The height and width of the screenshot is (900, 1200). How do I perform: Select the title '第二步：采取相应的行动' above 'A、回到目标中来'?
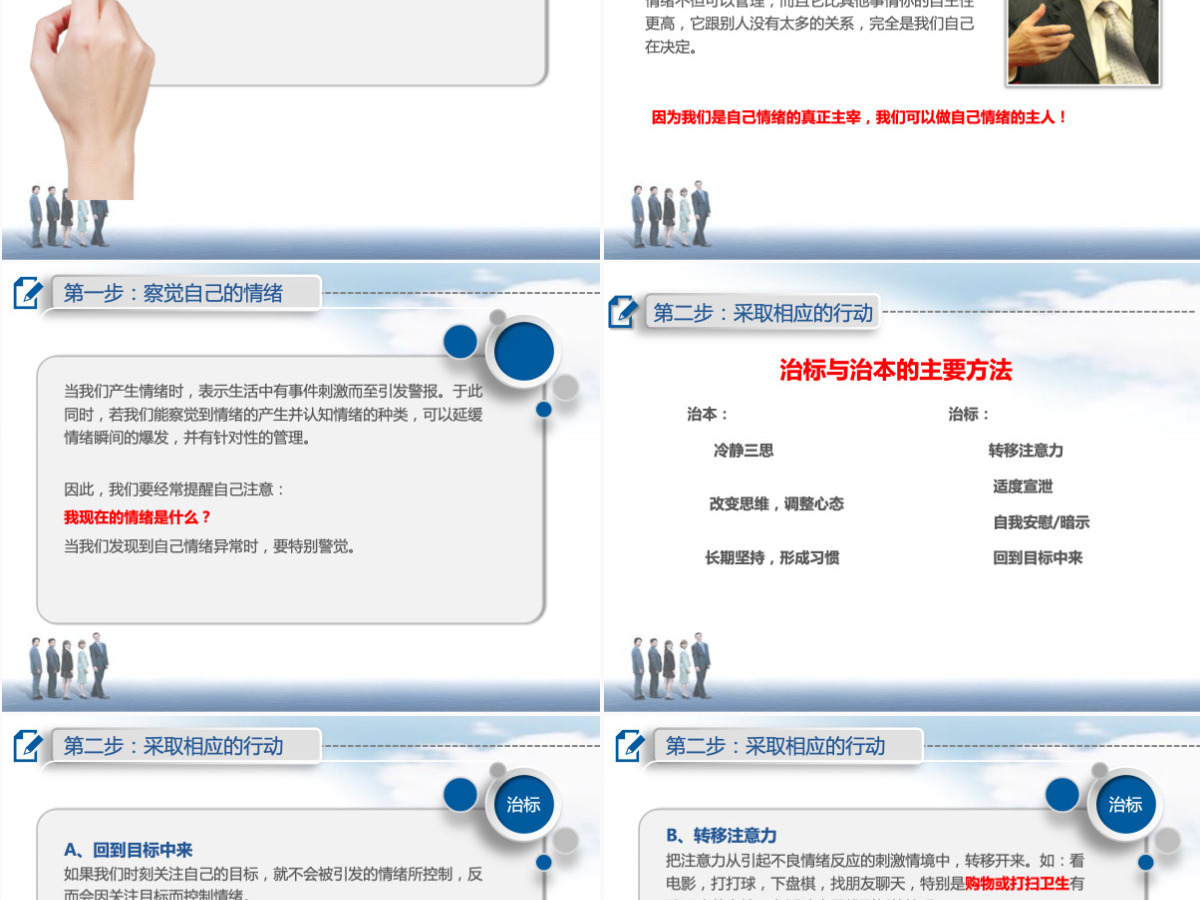coord(173,745)
